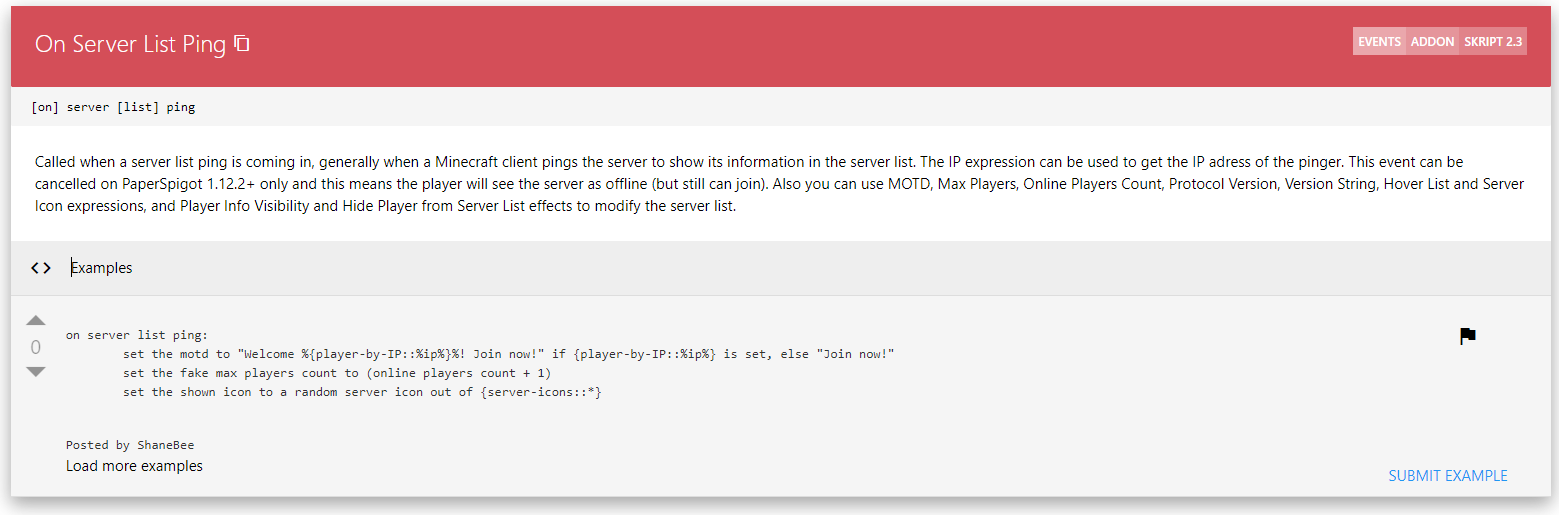The width and height of the screenshot is (1559, 515).
Task: Click the 'on server list ping:' code line
Action: 137,335
